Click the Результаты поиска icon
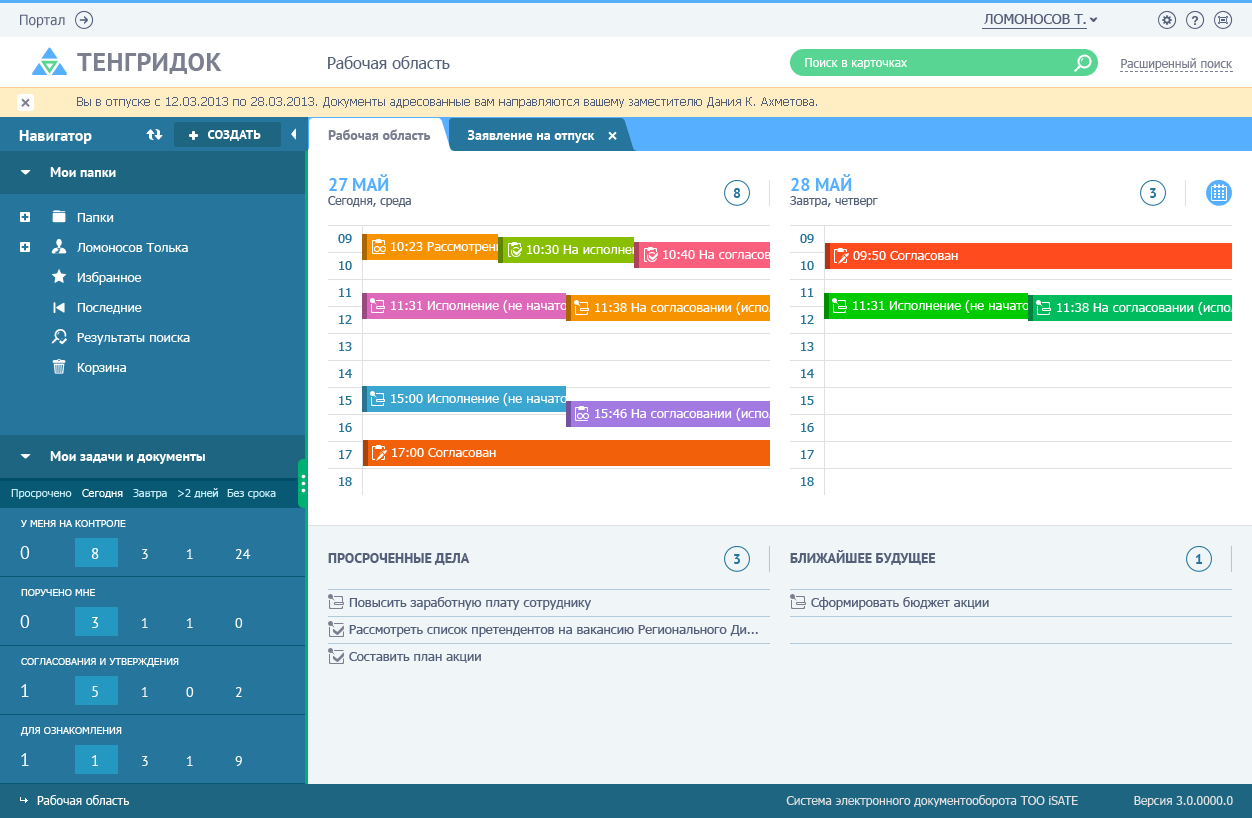 (59, 337)
